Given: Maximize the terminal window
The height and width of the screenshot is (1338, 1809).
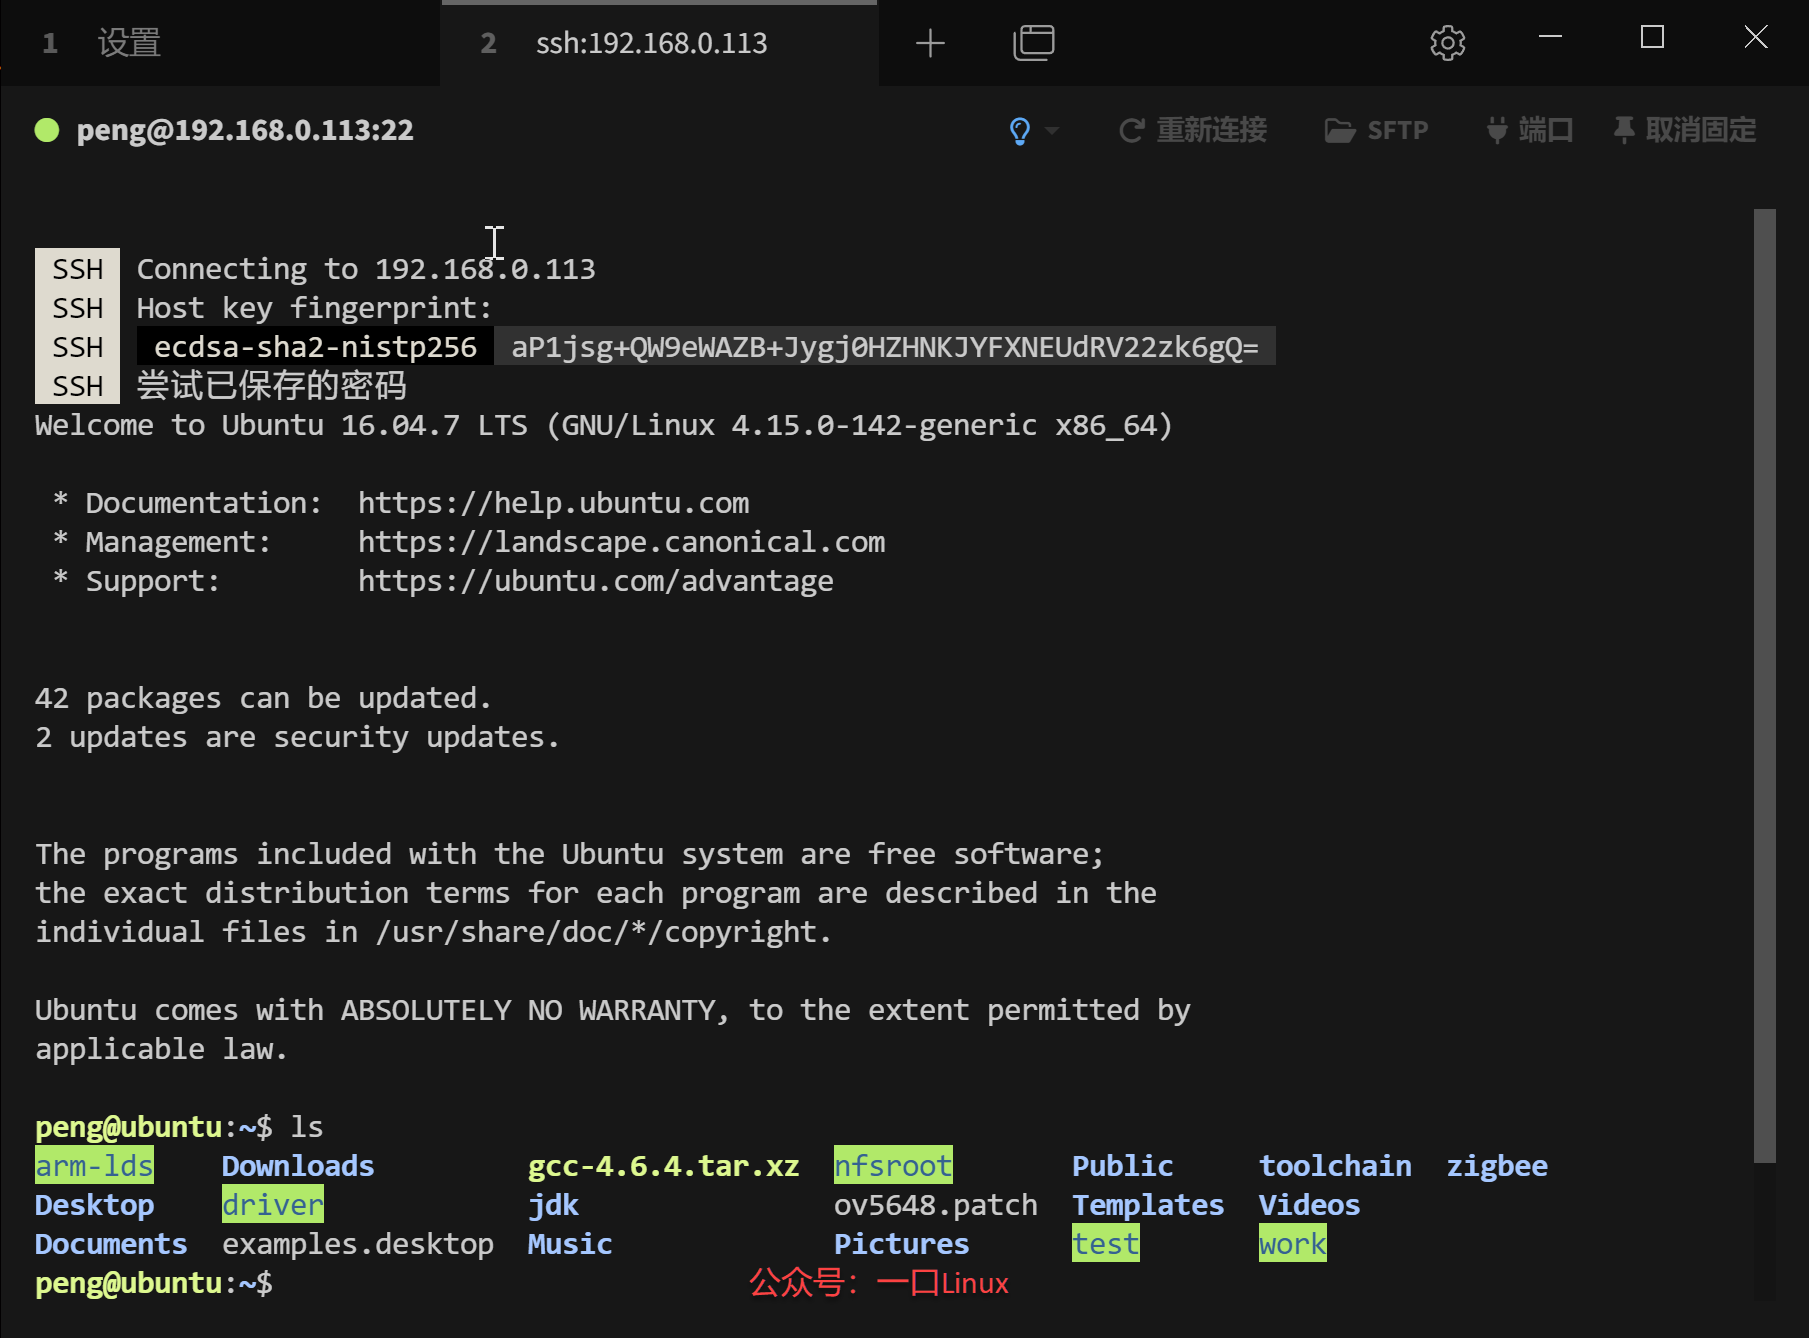Looking at the screenshot, I should click(1652, 37).
